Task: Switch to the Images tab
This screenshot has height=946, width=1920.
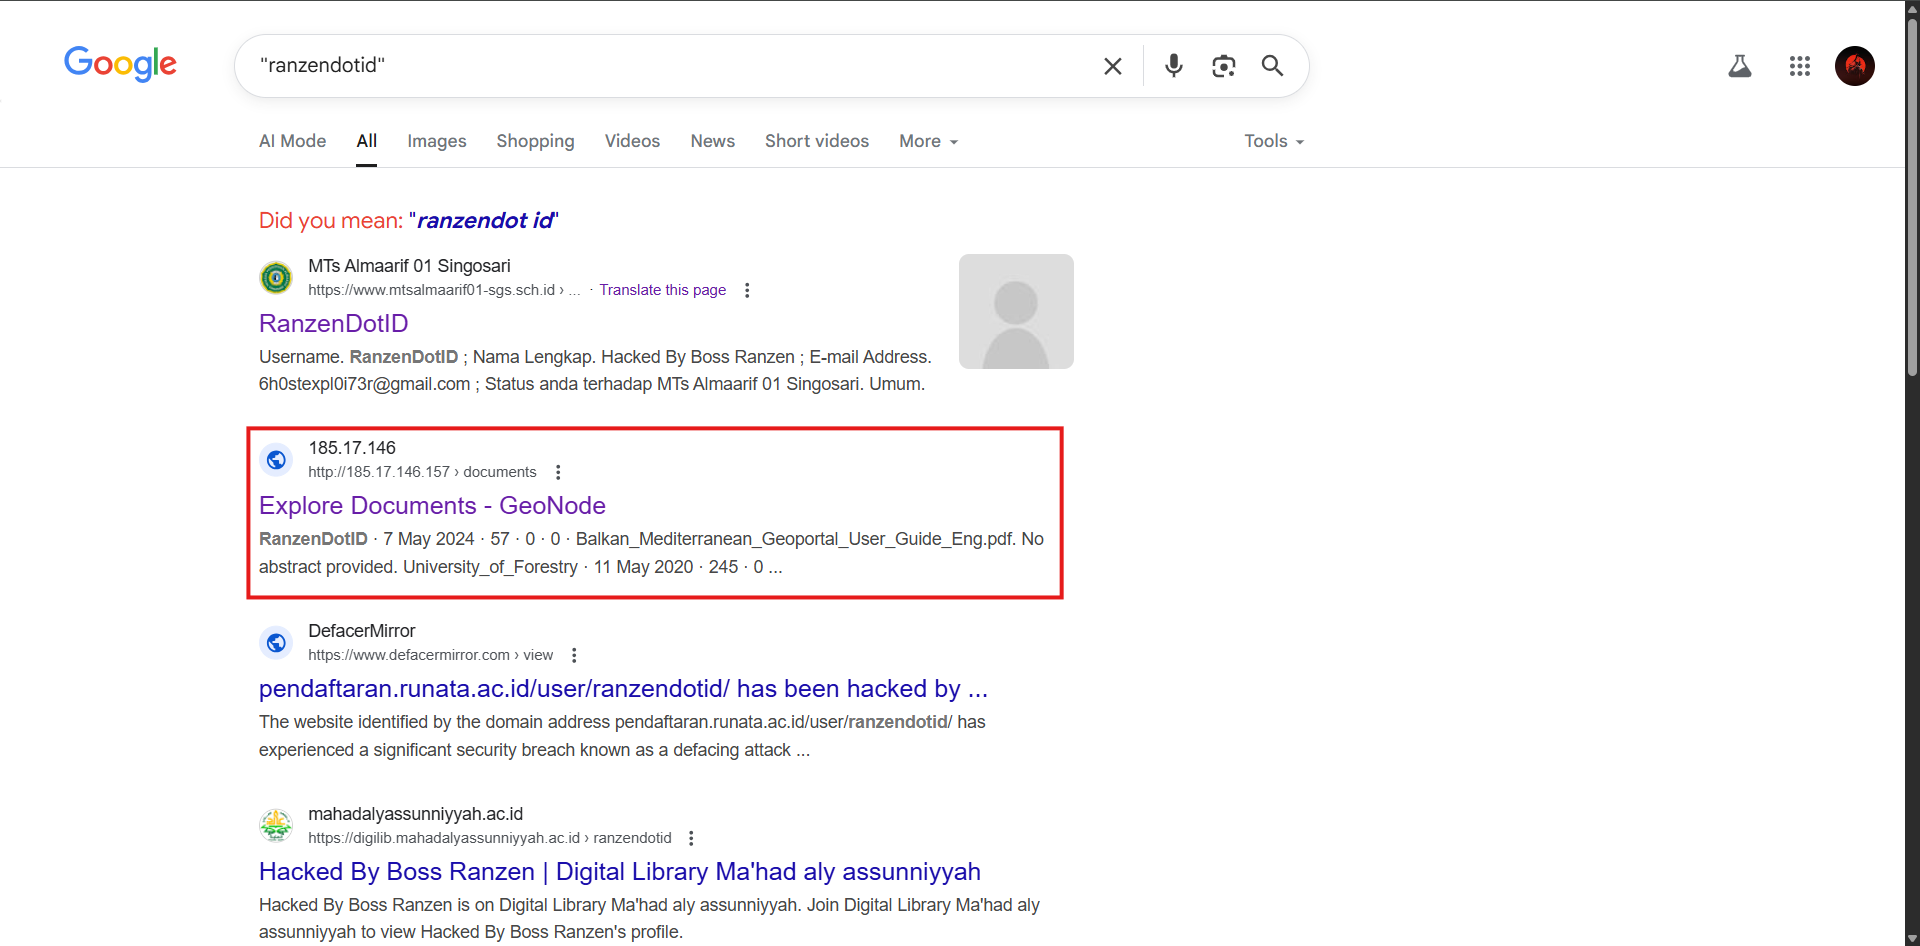Action: tap(437, 141)
